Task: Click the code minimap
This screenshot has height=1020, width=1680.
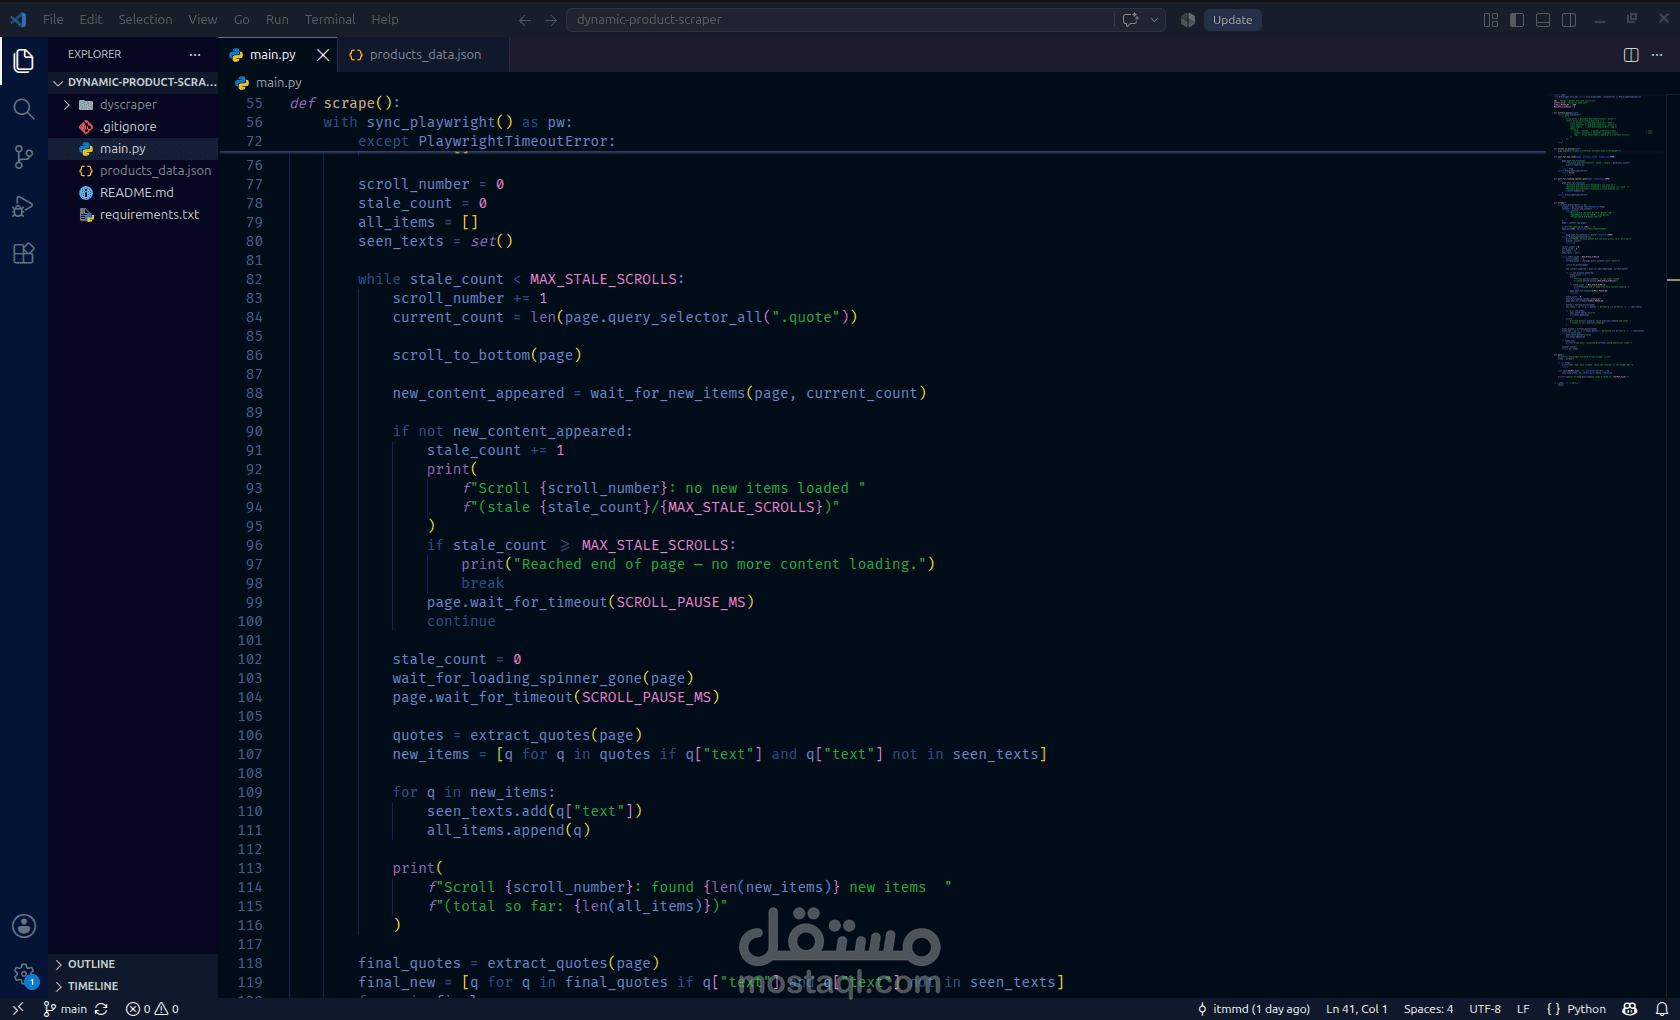Action: [1605, 240]
